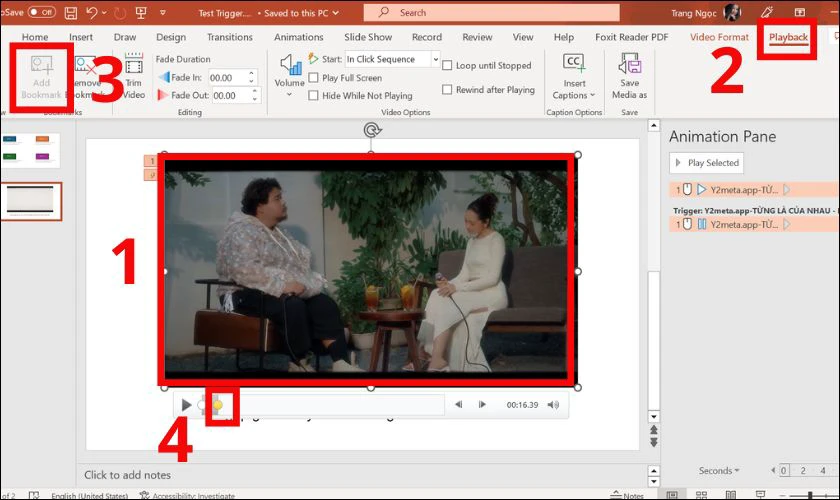Click animation tag 1 beside the video
Image resolution: width=840 pixels, height=500 pixels.
[x=151, y=160]
